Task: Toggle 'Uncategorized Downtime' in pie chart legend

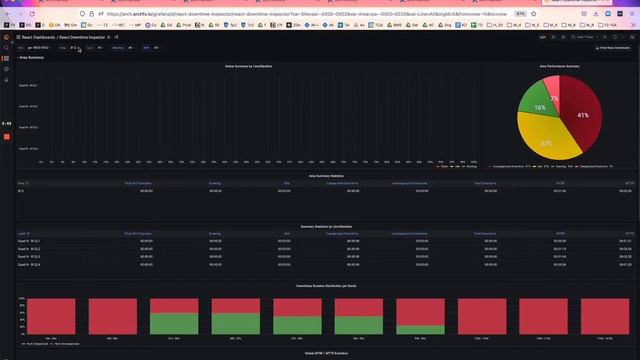Action: click(x=510, y=167)
